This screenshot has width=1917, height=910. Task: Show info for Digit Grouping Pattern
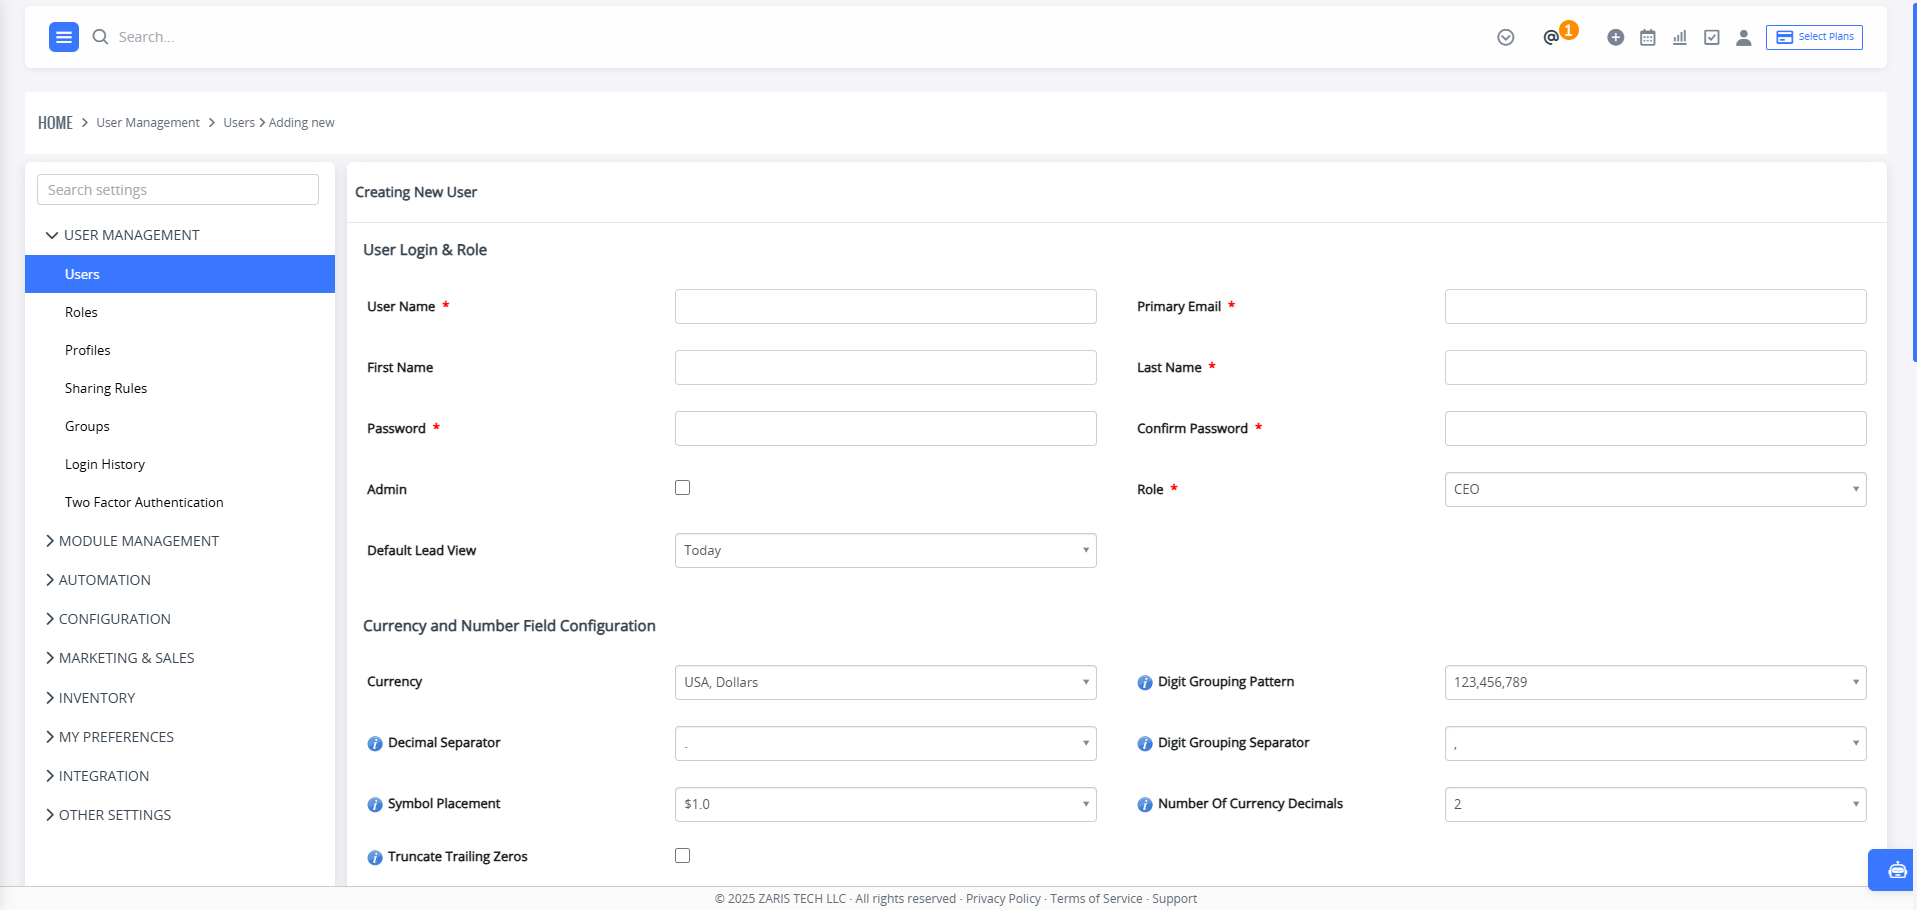(x=1145, y=683)
